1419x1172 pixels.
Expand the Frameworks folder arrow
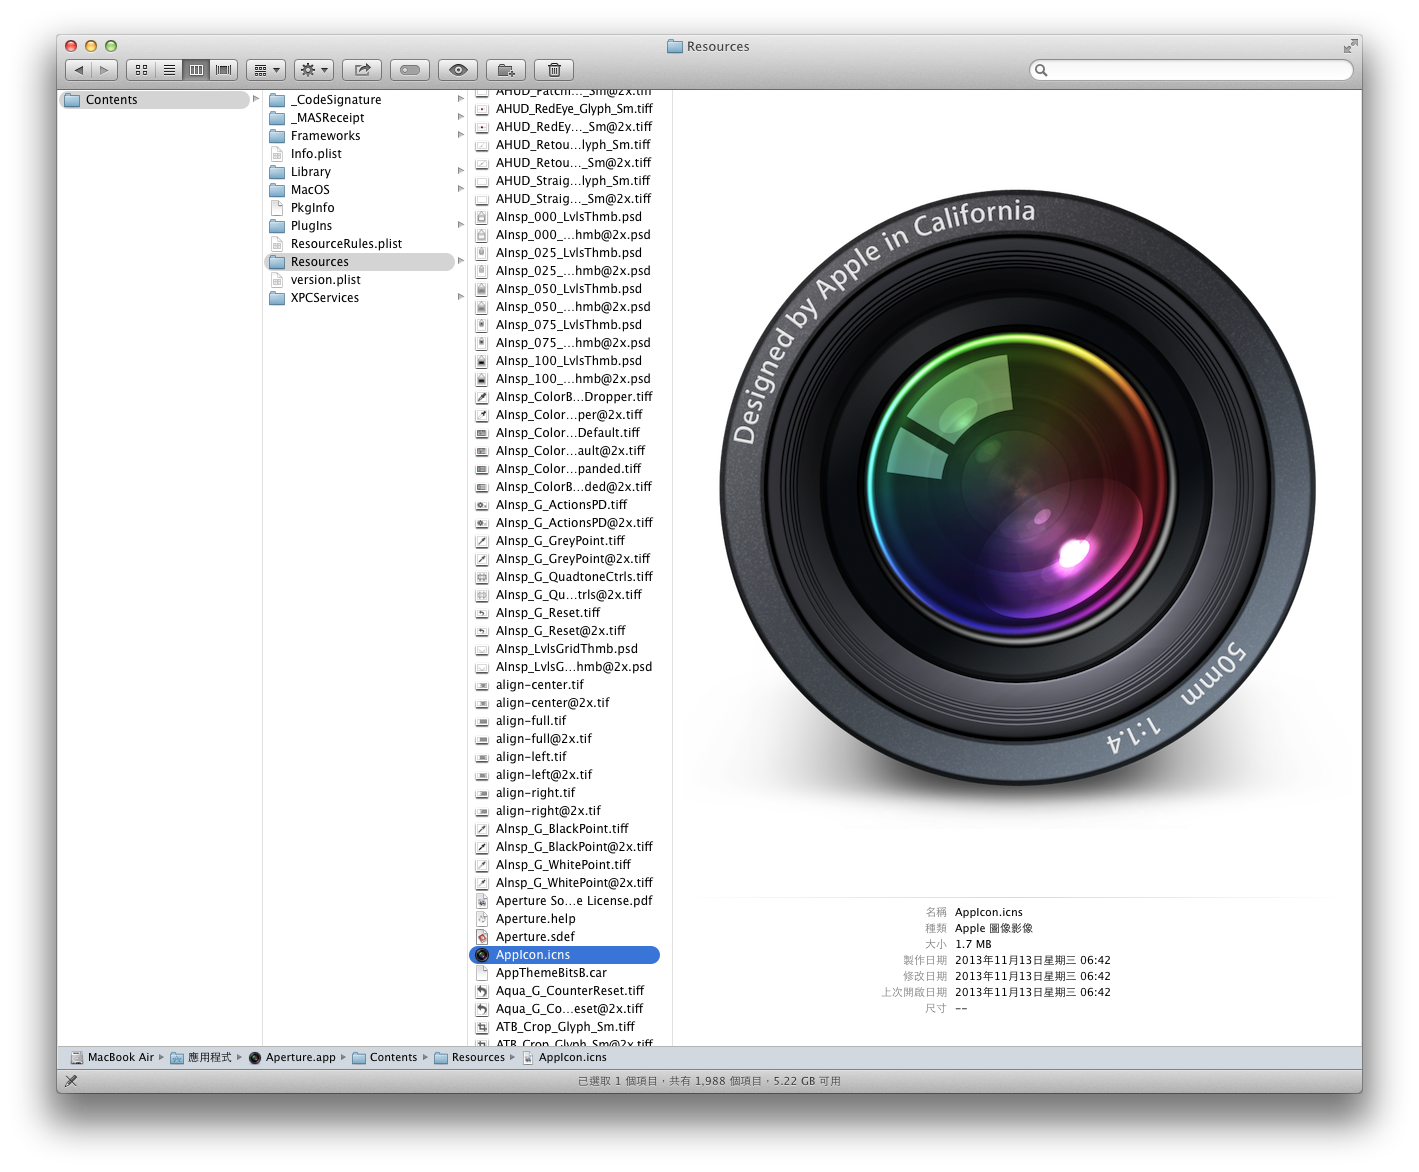pyautogui.click(x=460, y=135)
